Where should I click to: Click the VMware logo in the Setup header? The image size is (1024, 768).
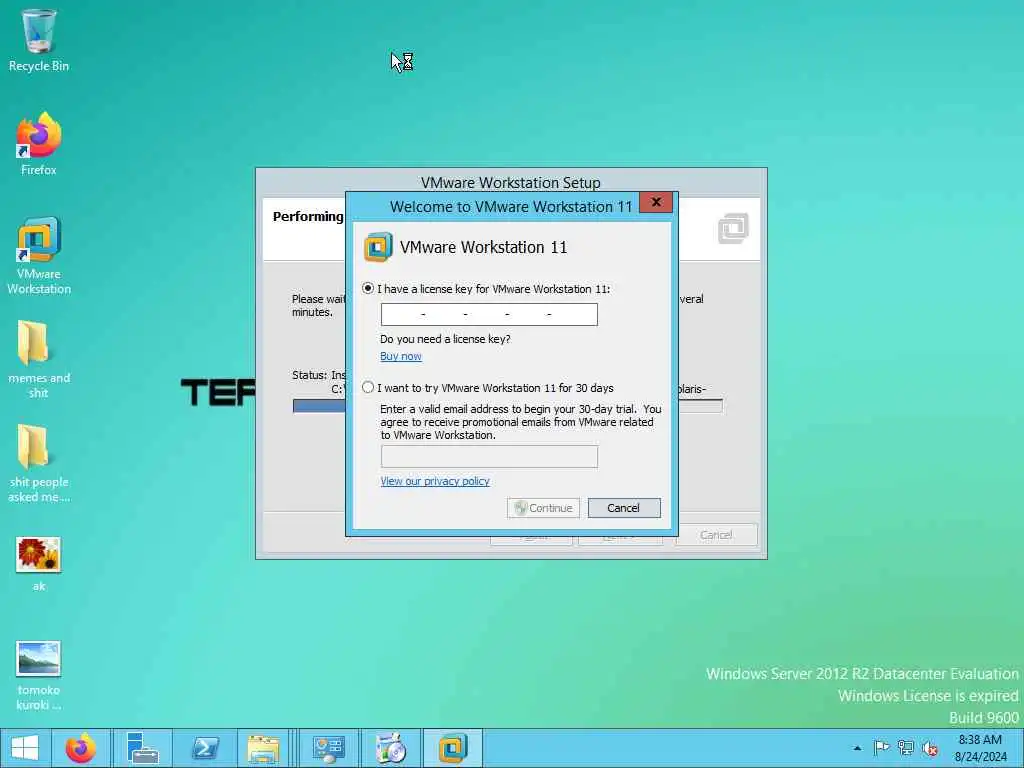(x=733, y=228)
